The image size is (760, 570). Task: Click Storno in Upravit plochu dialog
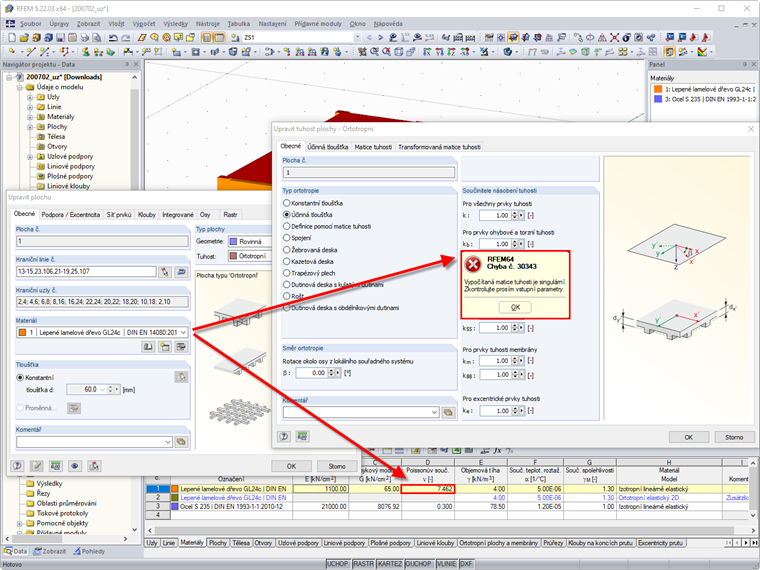(337, 466)
